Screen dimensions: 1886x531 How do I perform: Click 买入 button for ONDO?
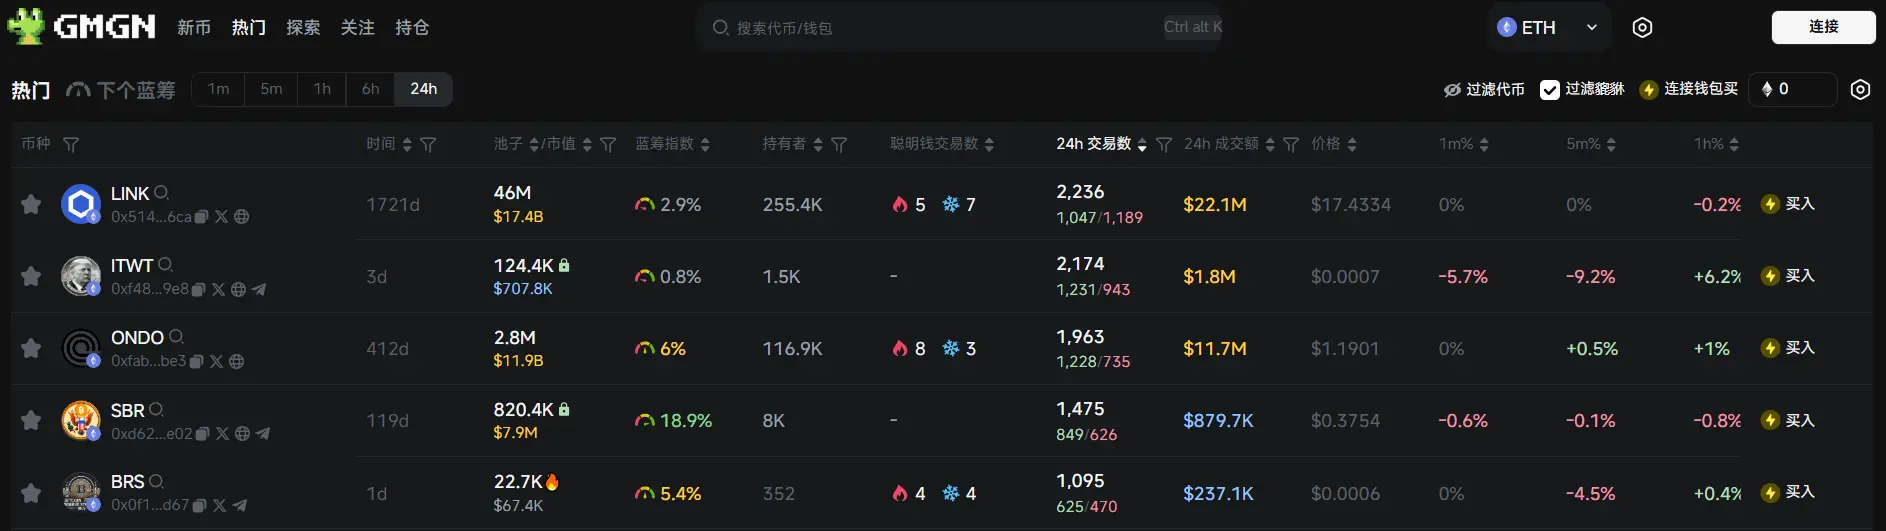coord(1788,348)
